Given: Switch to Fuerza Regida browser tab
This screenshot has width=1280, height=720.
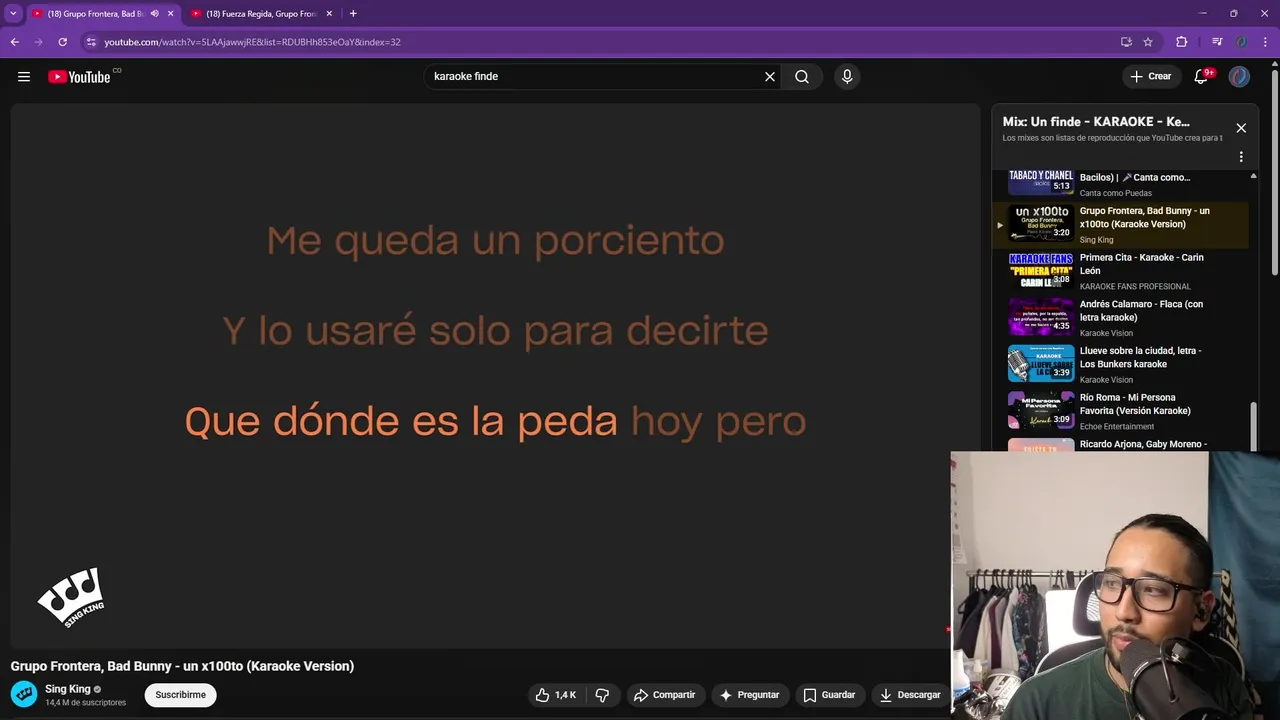Looking at the screenshot, I should (260, 14).
